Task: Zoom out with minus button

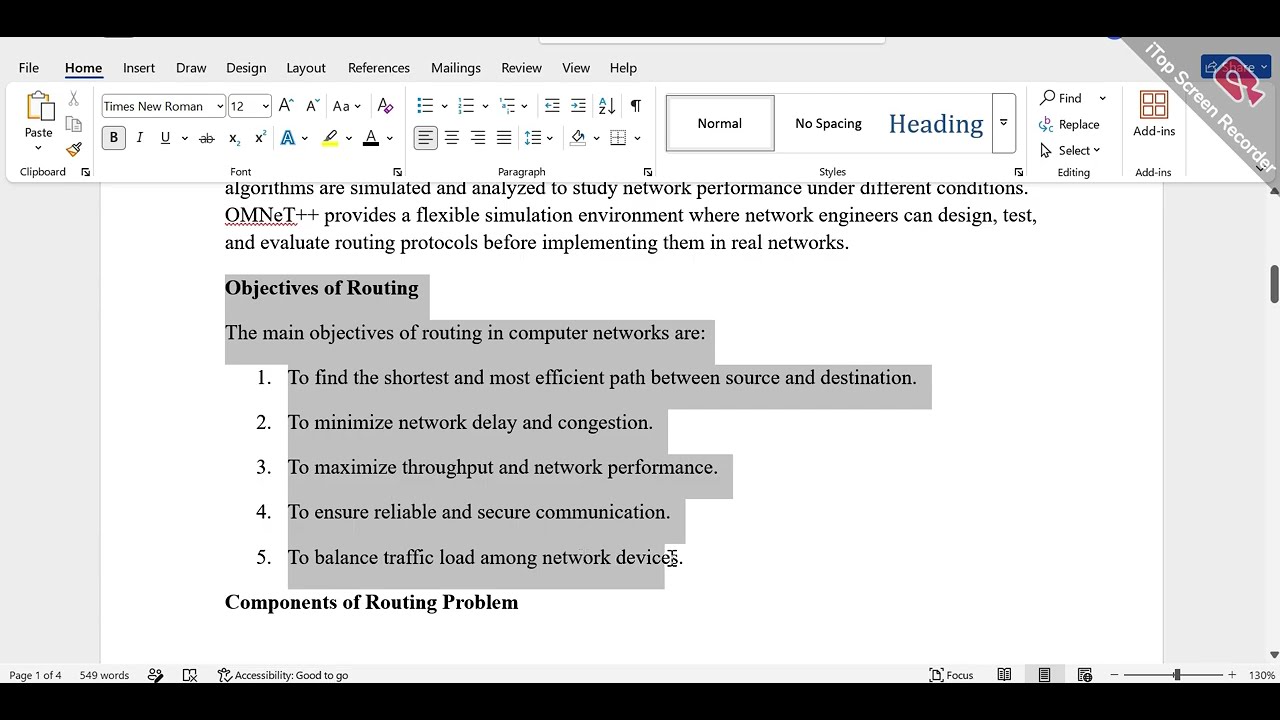Action: [x=1114, y=675]
